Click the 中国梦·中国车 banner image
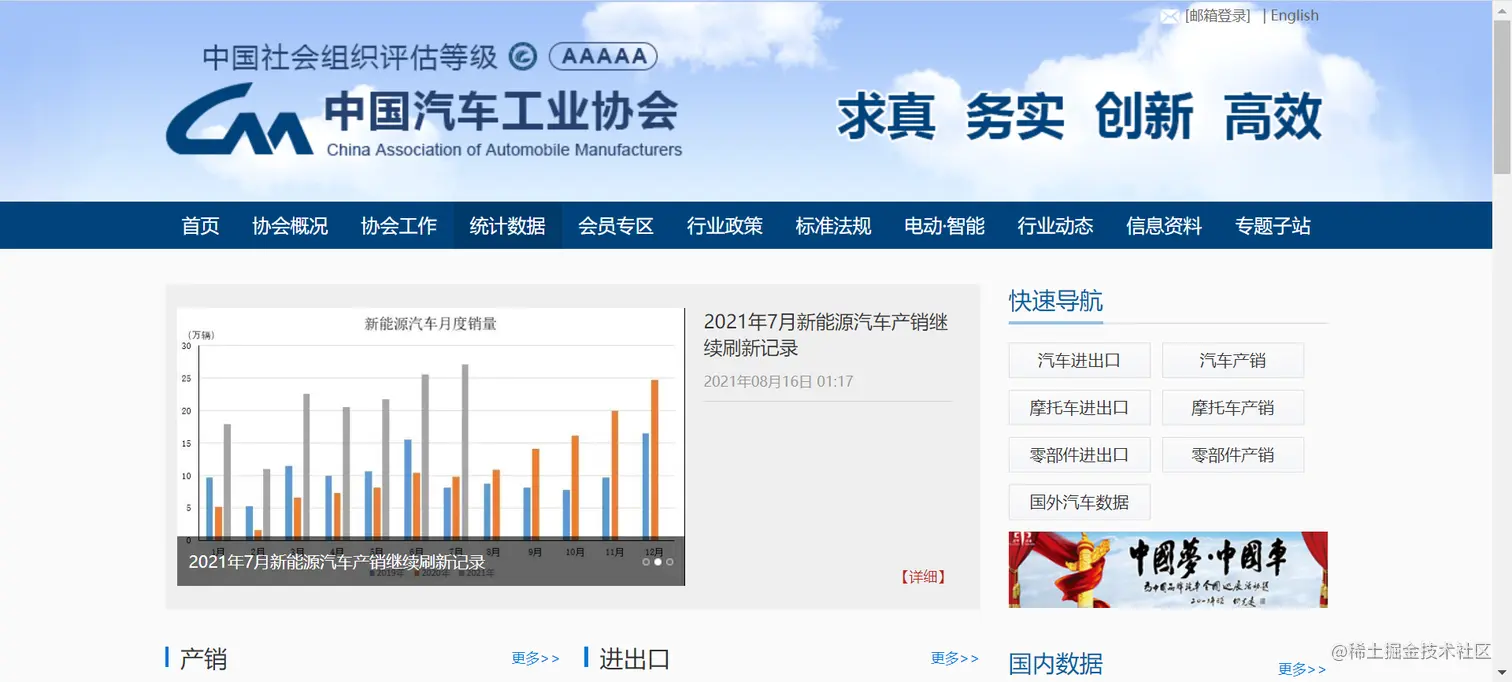 click(1167, 568)
